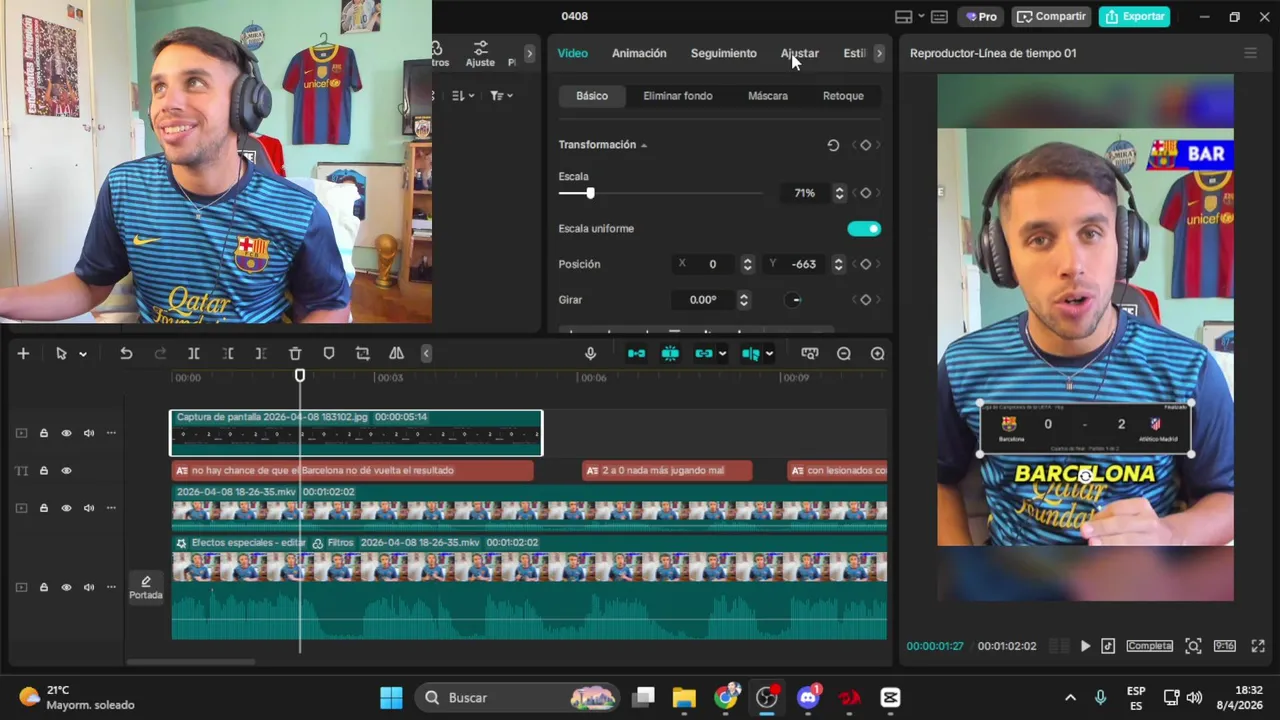Click the Pro upgrade button
This screenshot has width=1280, height=720.
981,16
